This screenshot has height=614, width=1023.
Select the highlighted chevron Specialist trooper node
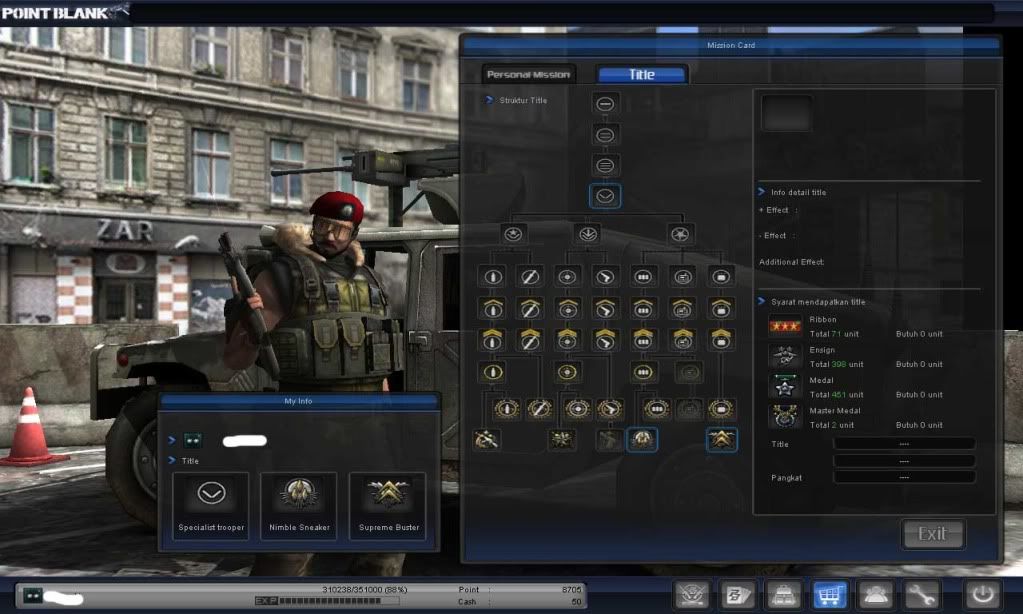click(x=605, y=196)
